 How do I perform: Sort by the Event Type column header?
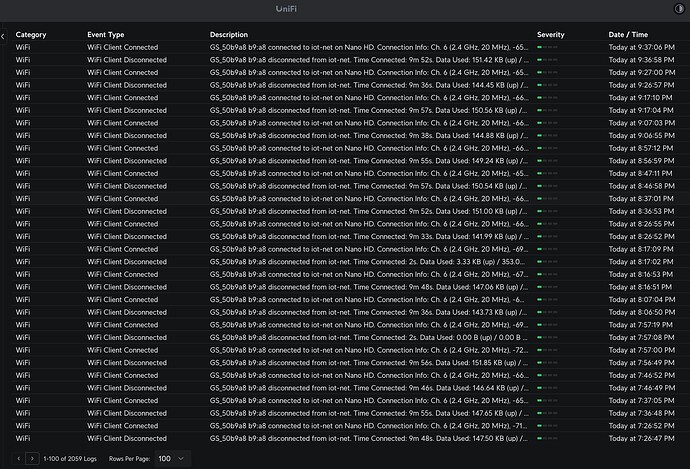point(106,34)
